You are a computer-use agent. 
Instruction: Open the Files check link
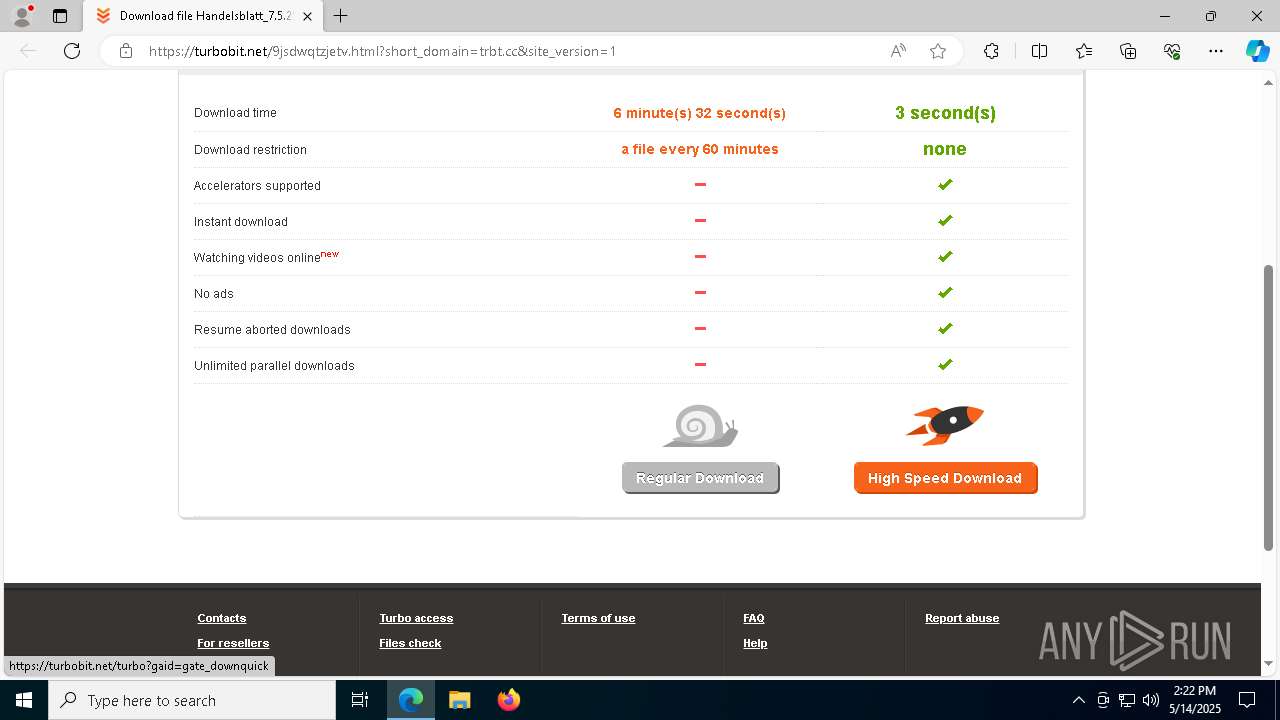[x=410, y=643]
